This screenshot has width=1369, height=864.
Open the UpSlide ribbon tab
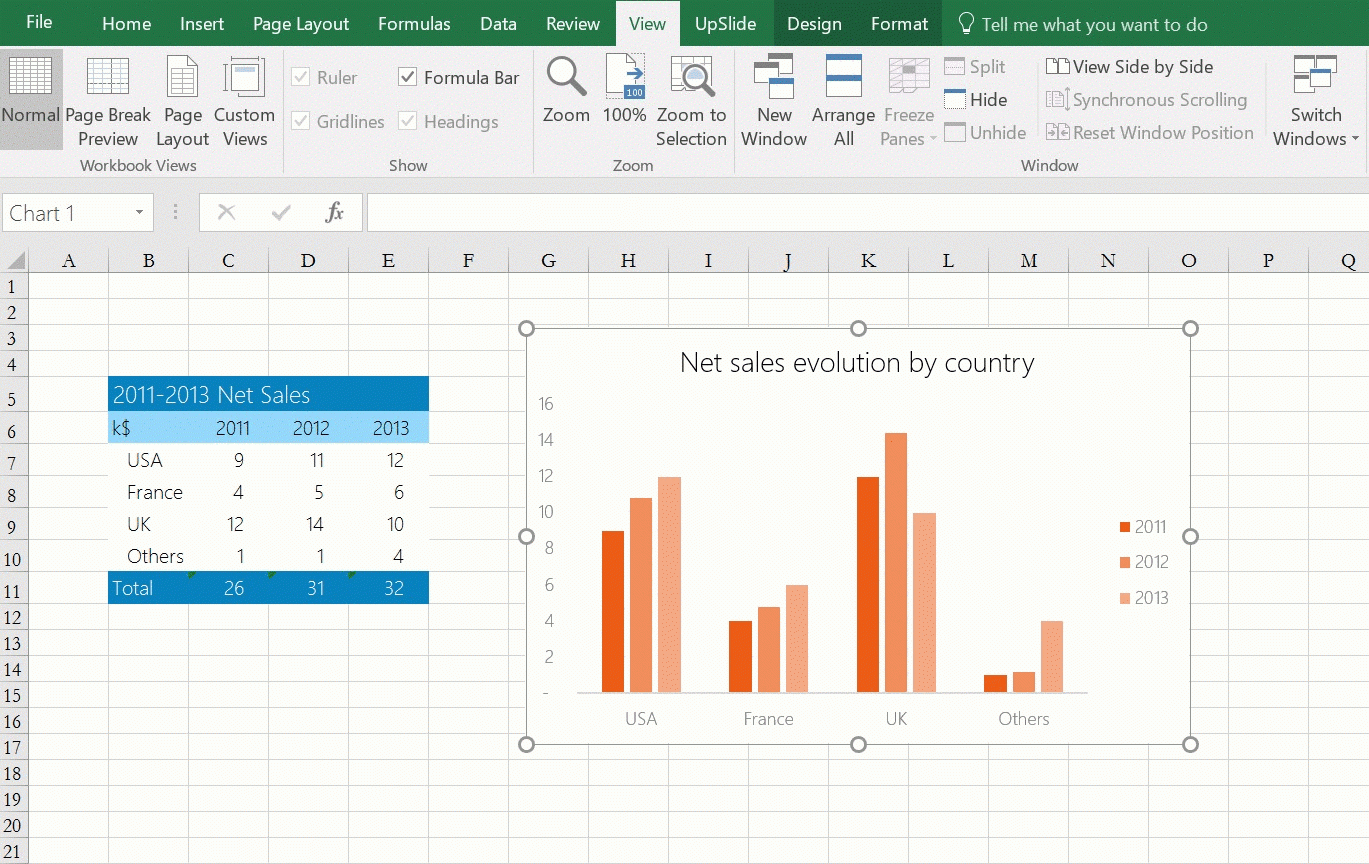726,24
